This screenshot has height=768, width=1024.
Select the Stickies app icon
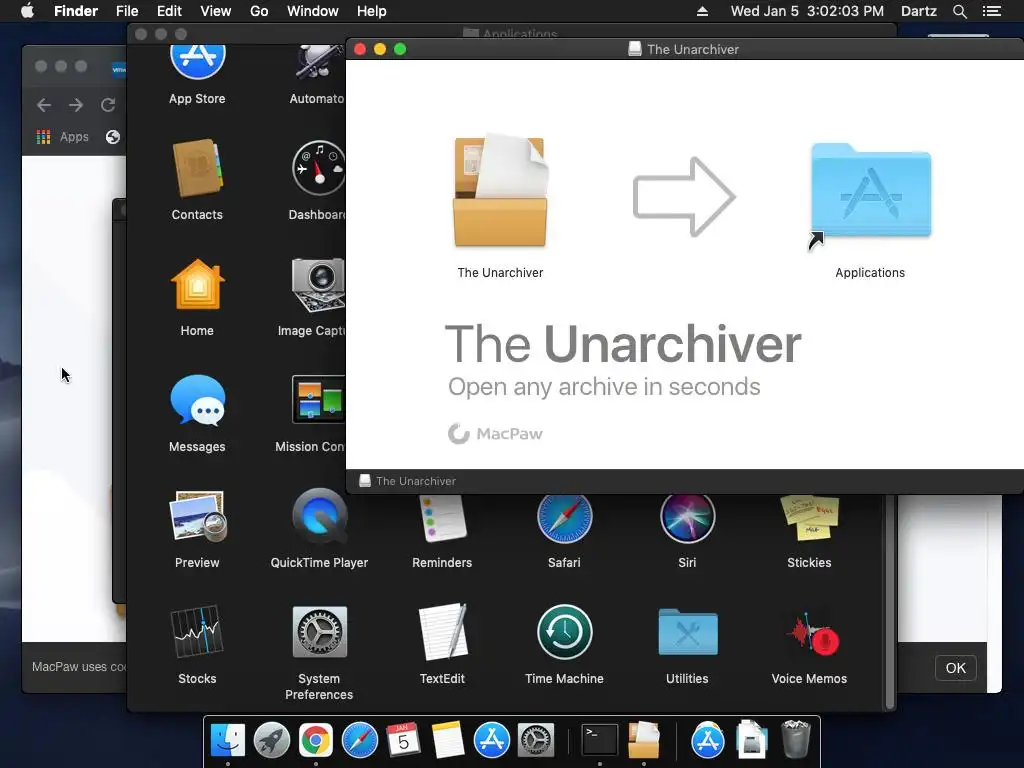810,519
